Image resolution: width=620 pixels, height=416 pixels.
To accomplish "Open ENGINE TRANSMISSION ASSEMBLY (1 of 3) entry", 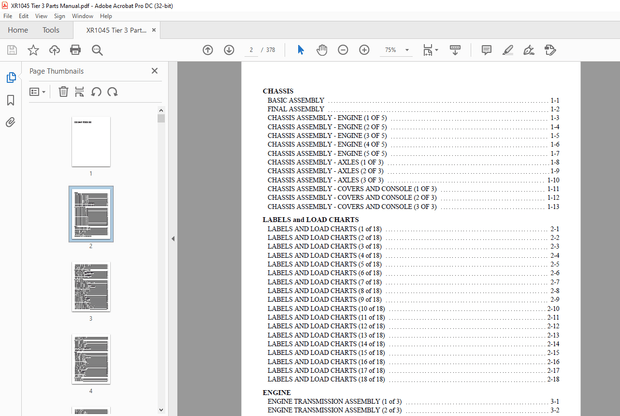I will coord(413,401).
